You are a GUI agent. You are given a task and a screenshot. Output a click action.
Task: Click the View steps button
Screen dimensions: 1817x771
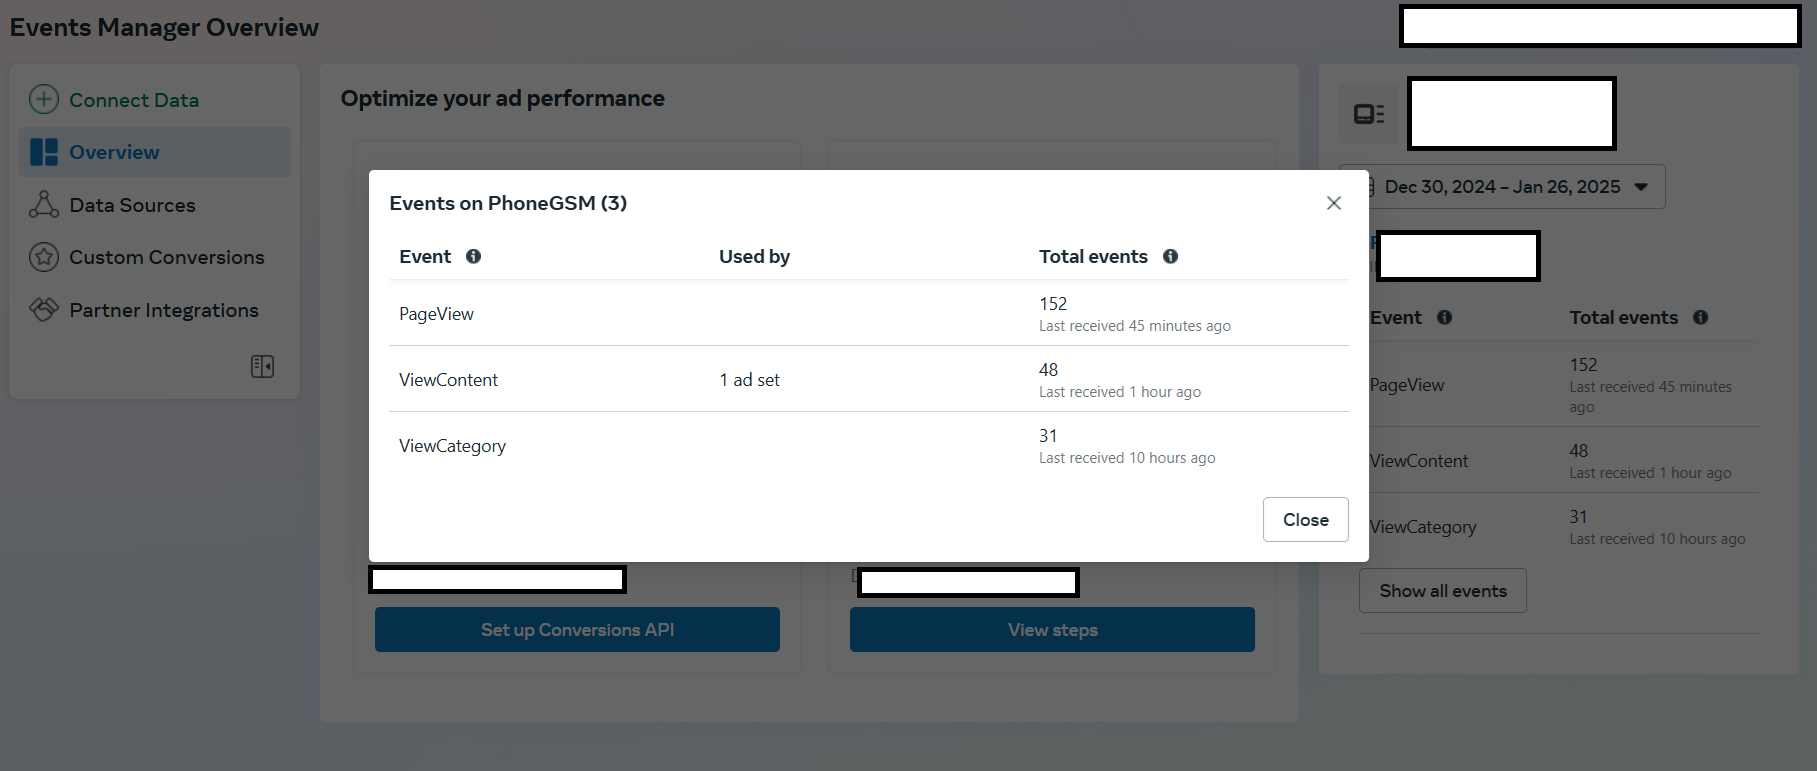[1052, 630]
